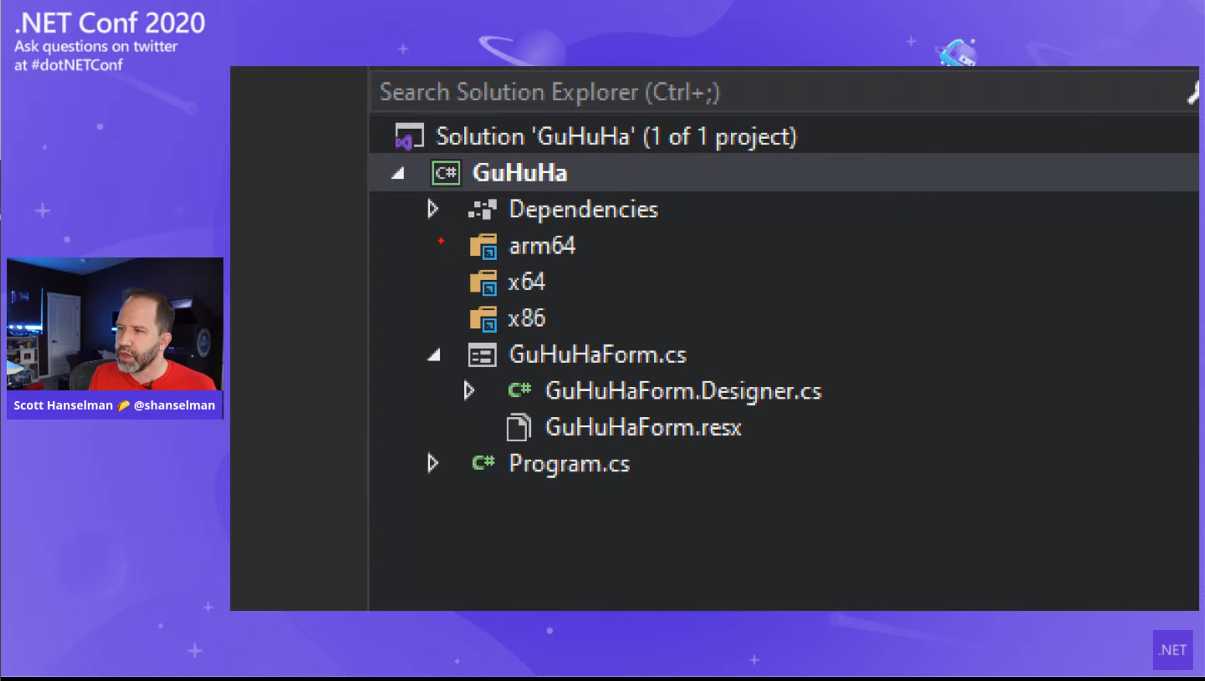Click the GuHuHaForm.resx file icon
Viewport: 1205px width, 681px height.
[x=518, y=428]
